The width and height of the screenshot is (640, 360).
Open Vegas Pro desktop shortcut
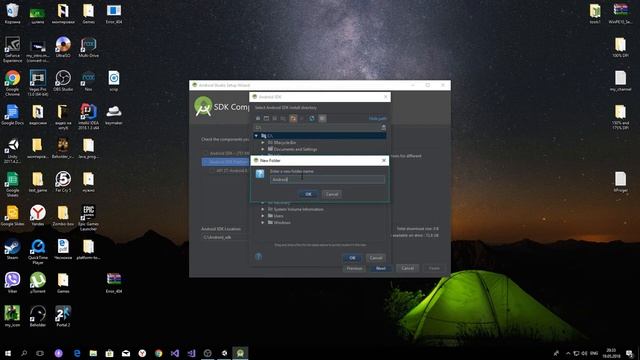(38, 83)
